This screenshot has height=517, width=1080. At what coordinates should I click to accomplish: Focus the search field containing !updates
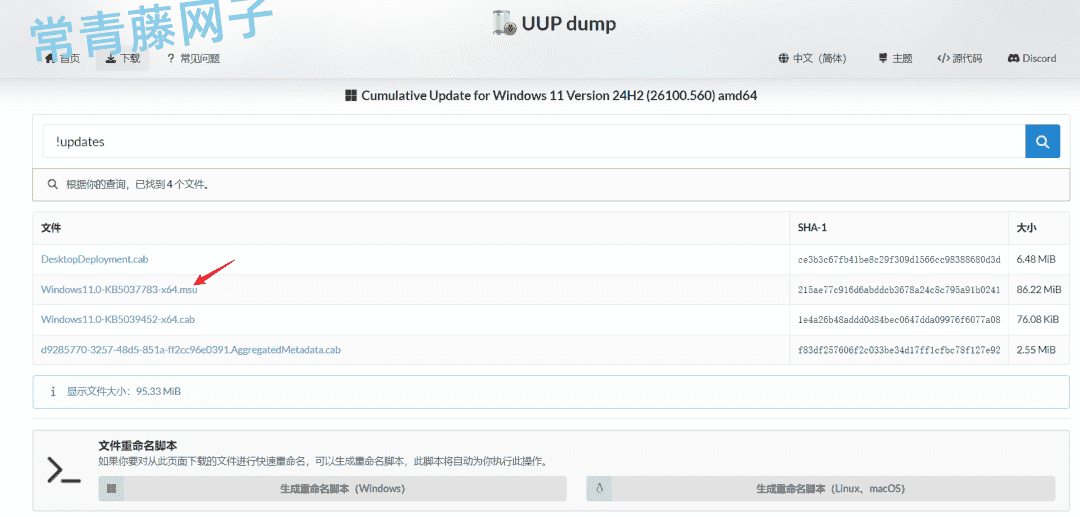pyautogui.click(x=534, y=142)
